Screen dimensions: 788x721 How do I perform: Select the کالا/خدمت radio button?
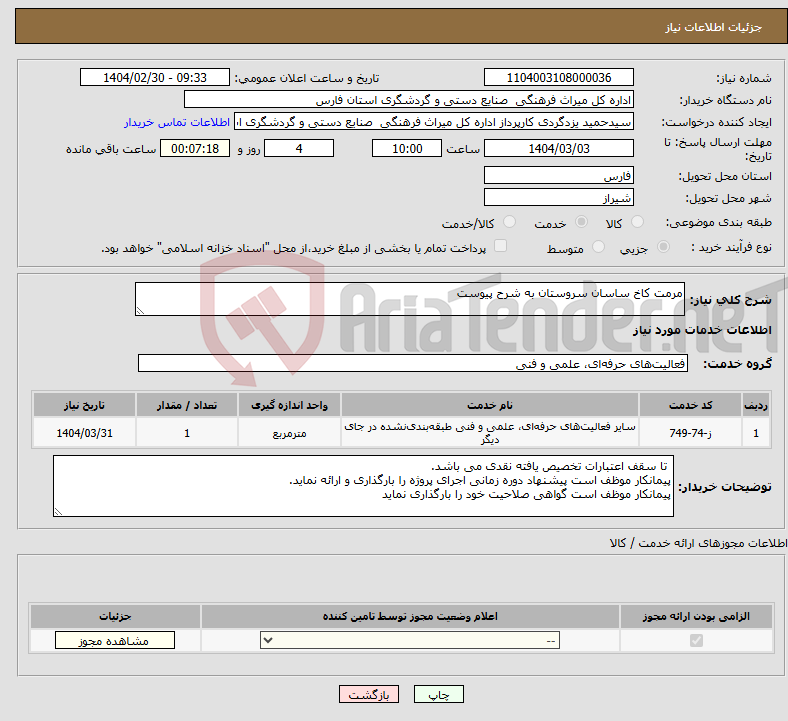click(509, 222)
